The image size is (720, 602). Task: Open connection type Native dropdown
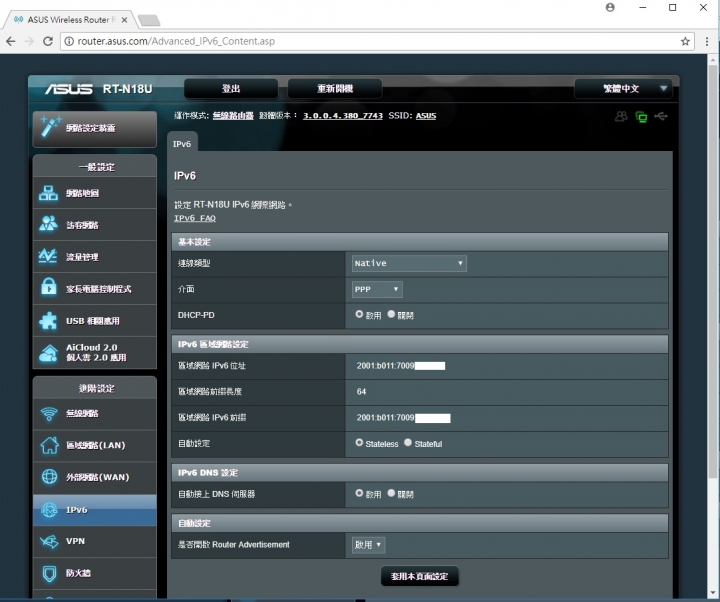point(409,263)
